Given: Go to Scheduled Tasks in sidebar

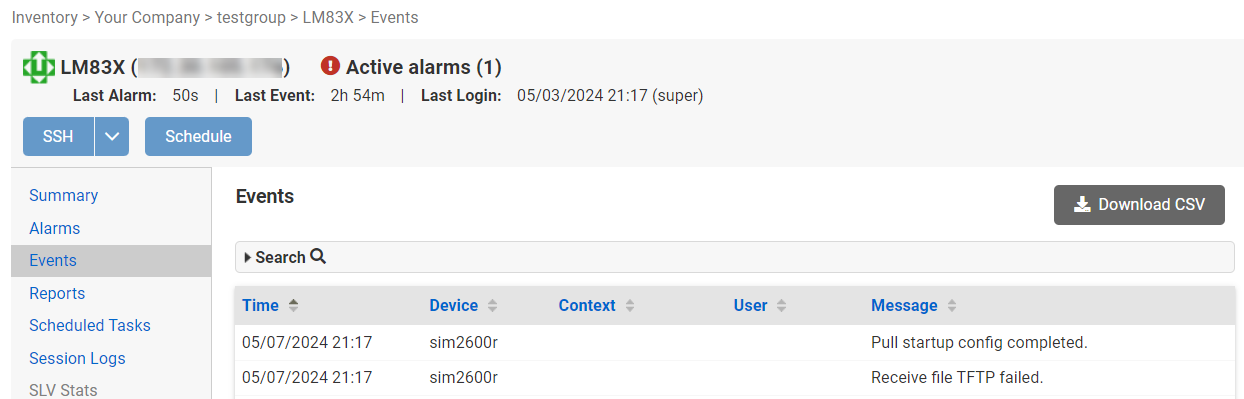Looking at the screenshot, I should [x=90, y=325].
